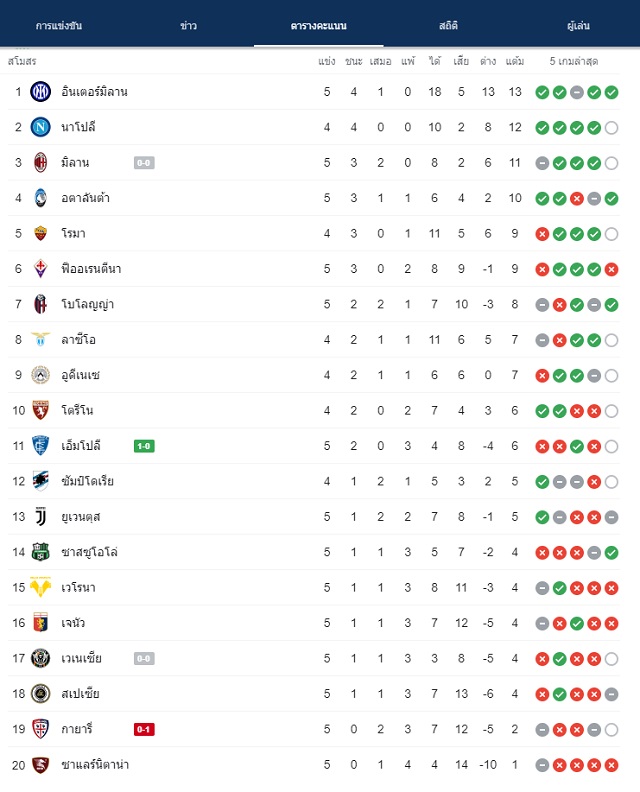Viewport: 640px width, 792px height.
Task: Click the Inter Milan club crest
Action: coord(40,92)
